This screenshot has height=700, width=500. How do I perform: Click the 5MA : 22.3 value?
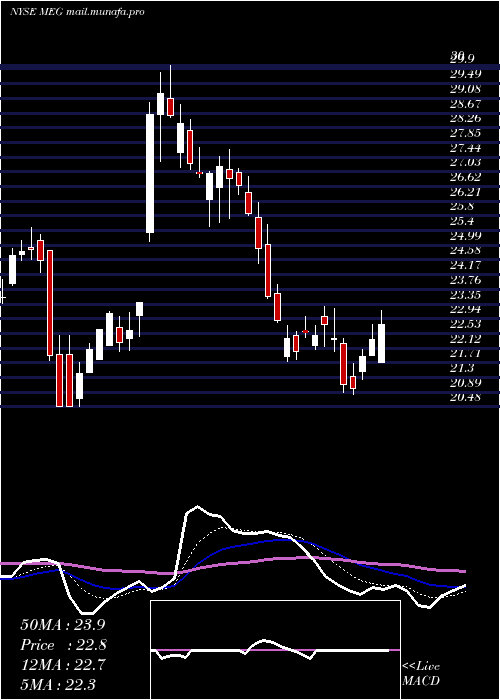(58, 684)
